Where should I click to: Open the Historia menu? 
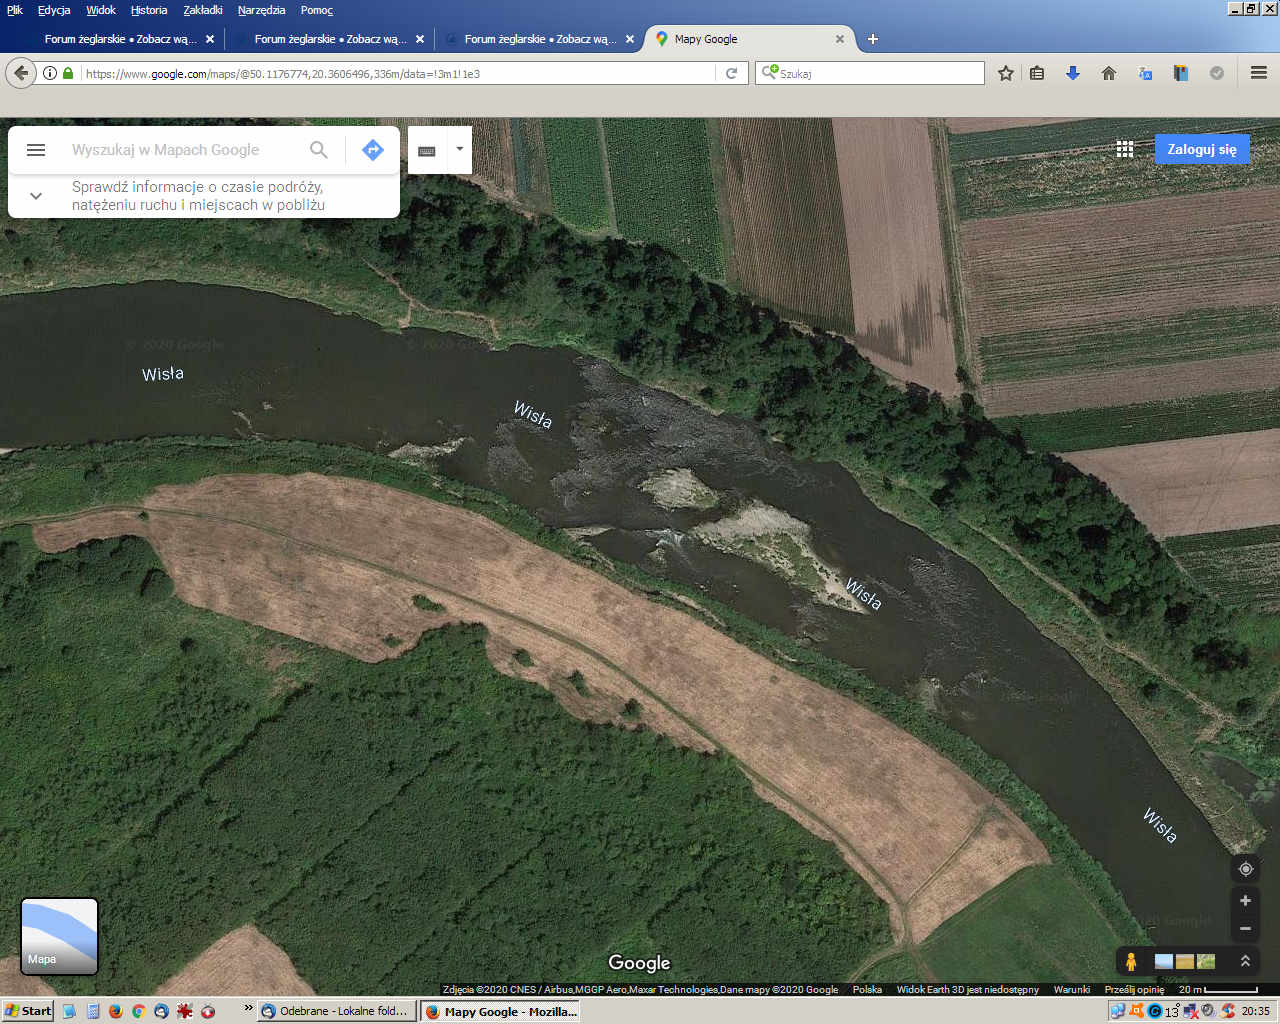coord(149,10)
